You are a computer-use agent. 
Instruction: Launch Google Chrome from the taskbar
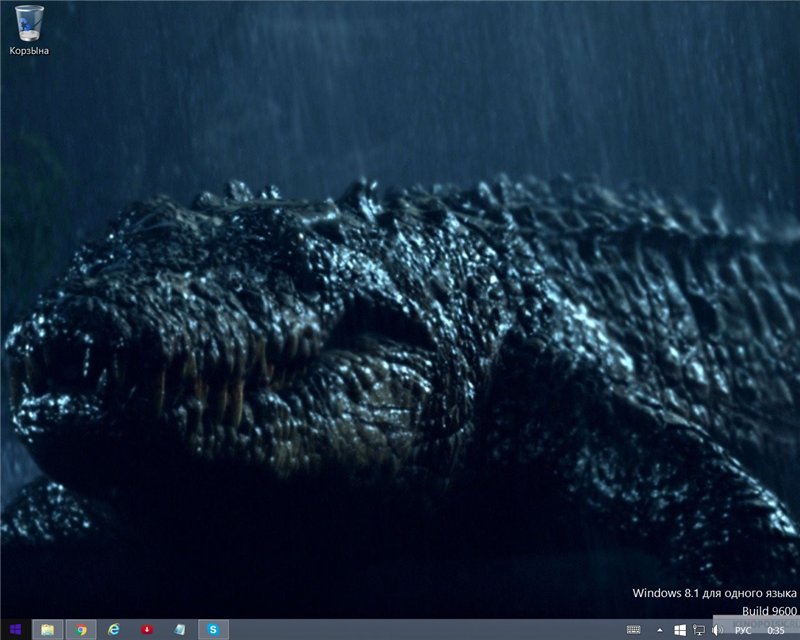point(80,630)
